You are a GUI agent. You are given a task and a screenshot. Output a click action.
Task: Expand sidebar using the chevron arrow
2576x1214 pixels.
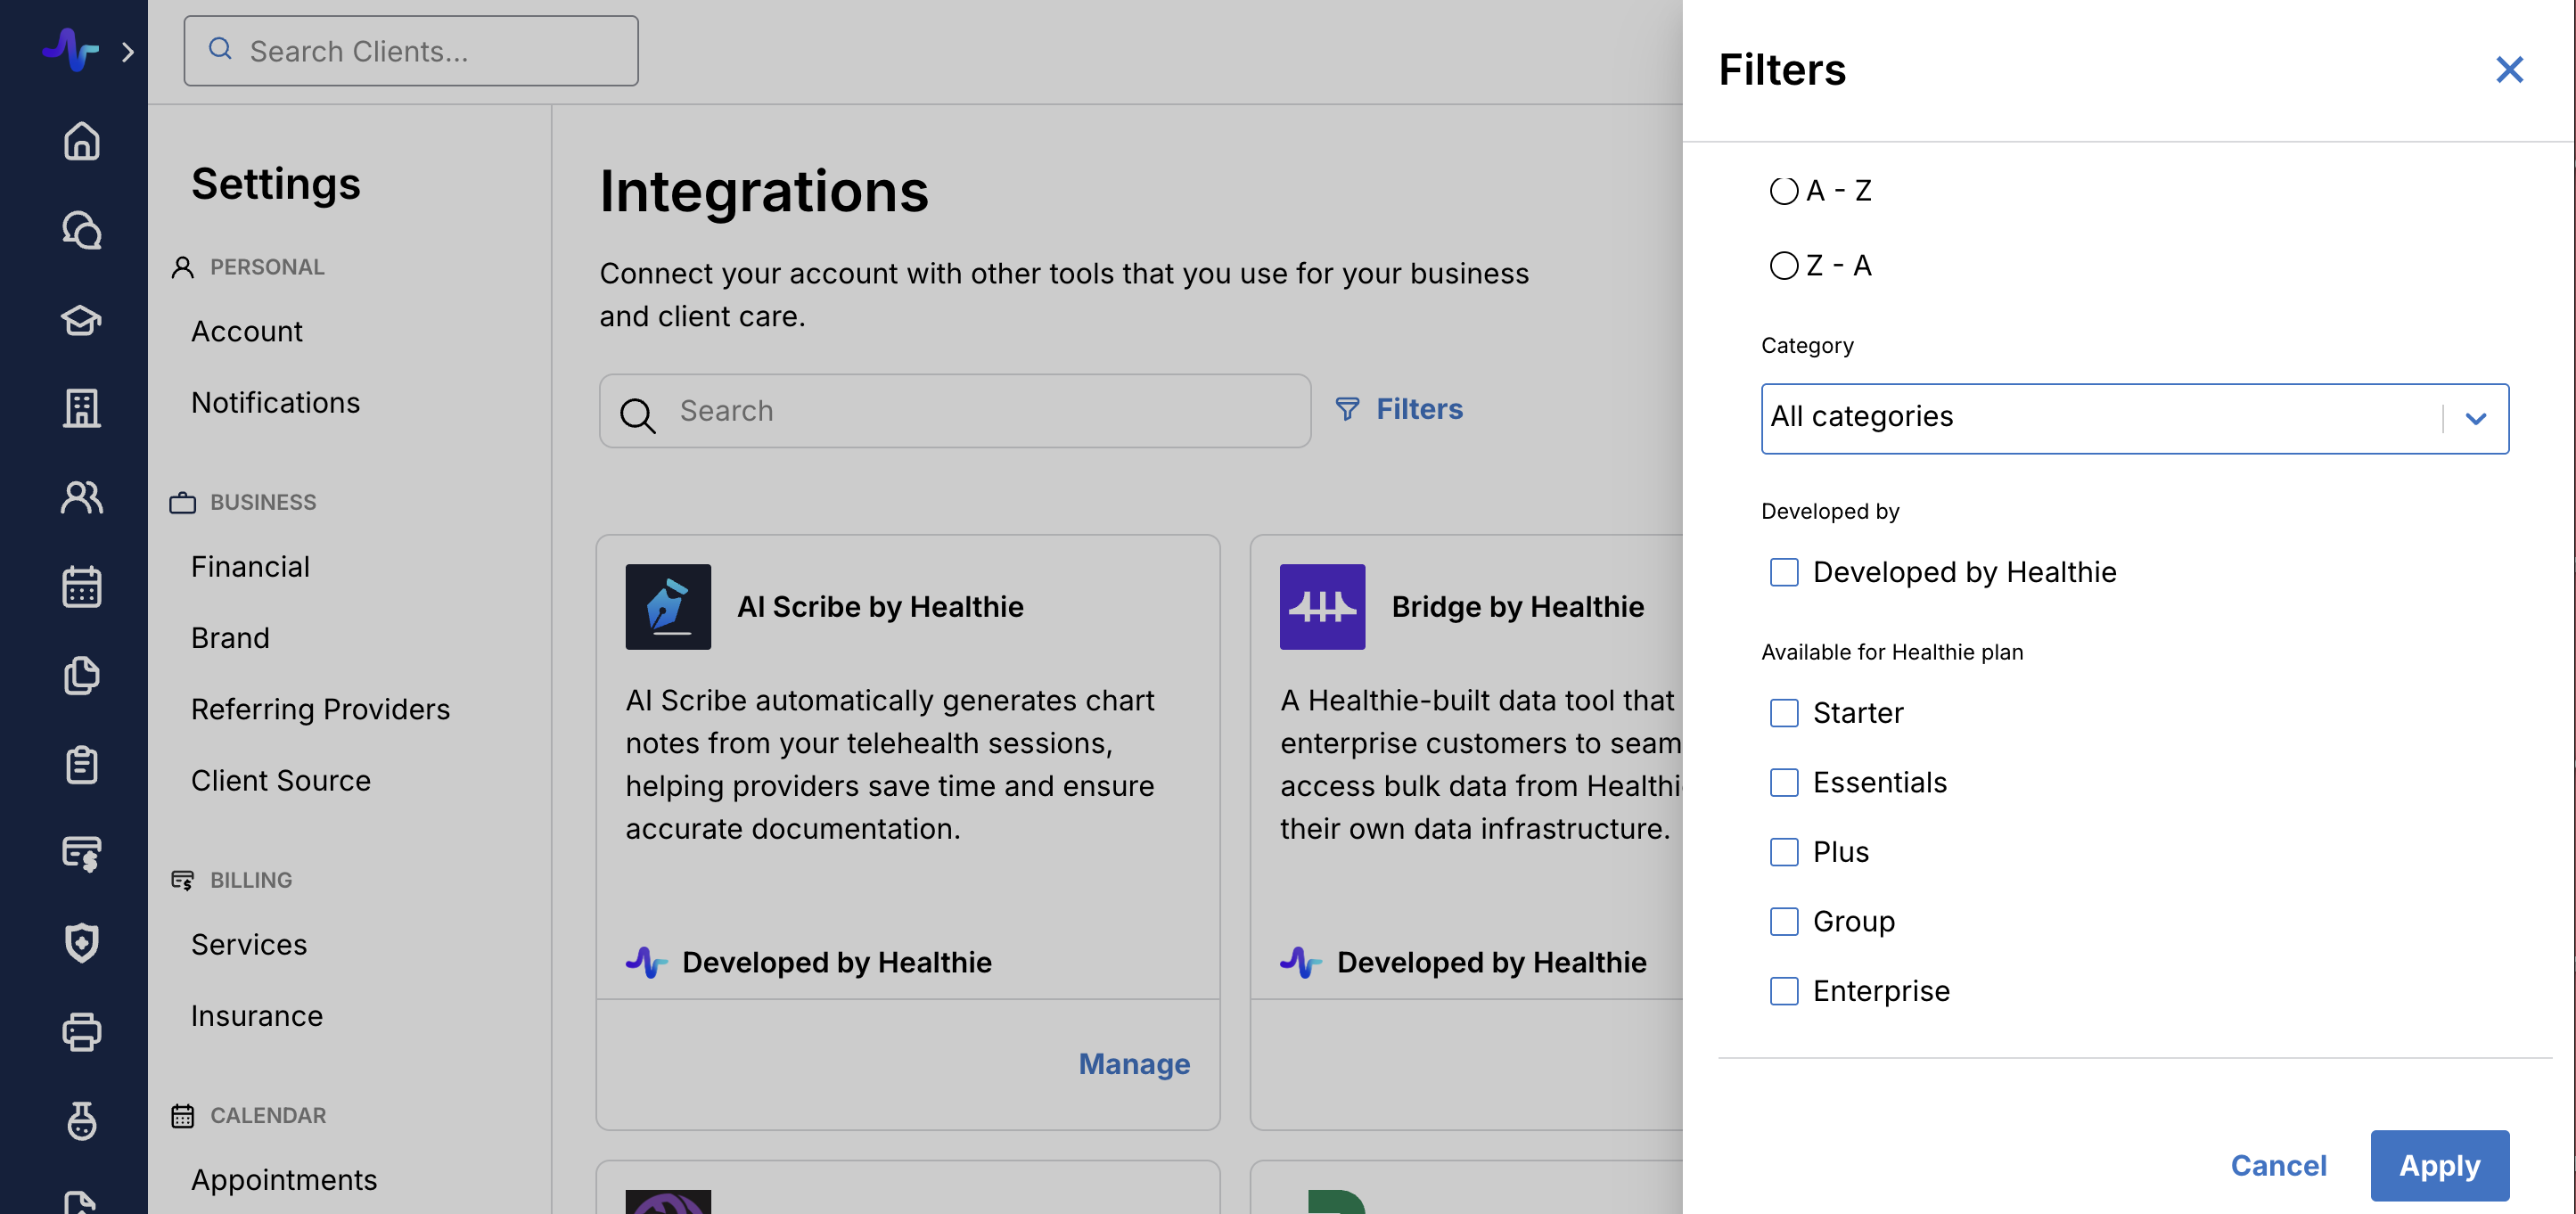[127, 52]
